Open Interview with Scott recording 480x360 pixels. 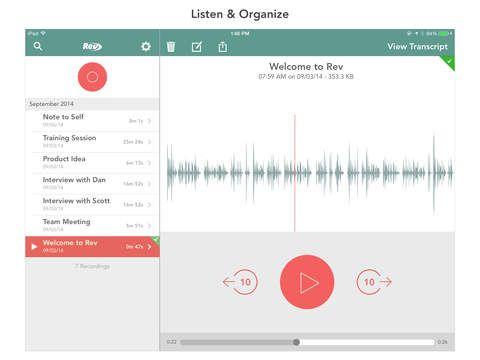tap(92, 204)
